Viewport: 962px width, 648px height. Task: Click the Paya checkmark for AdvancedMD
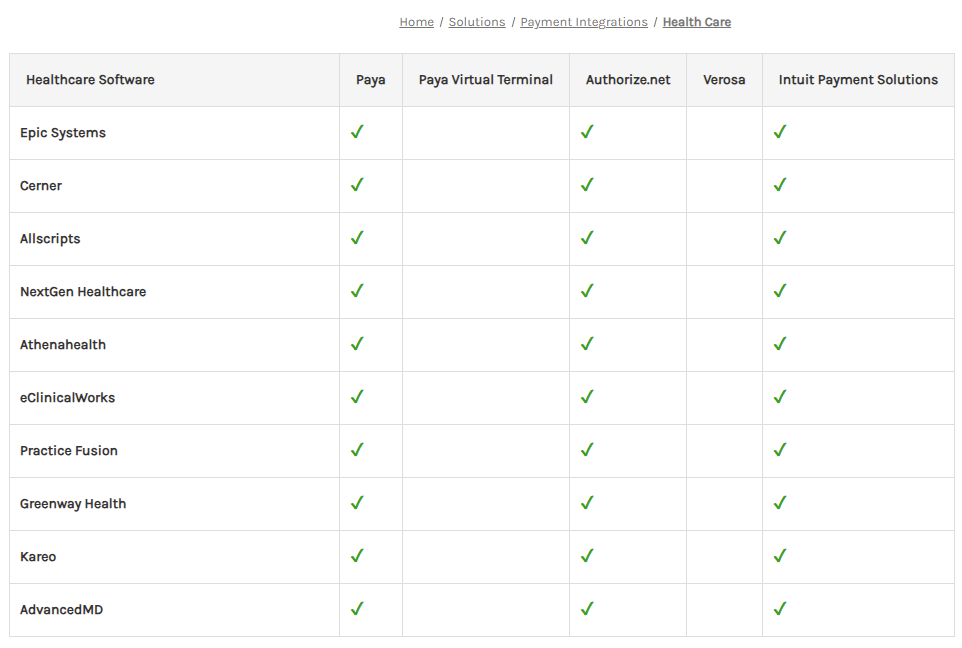point(357,609)
